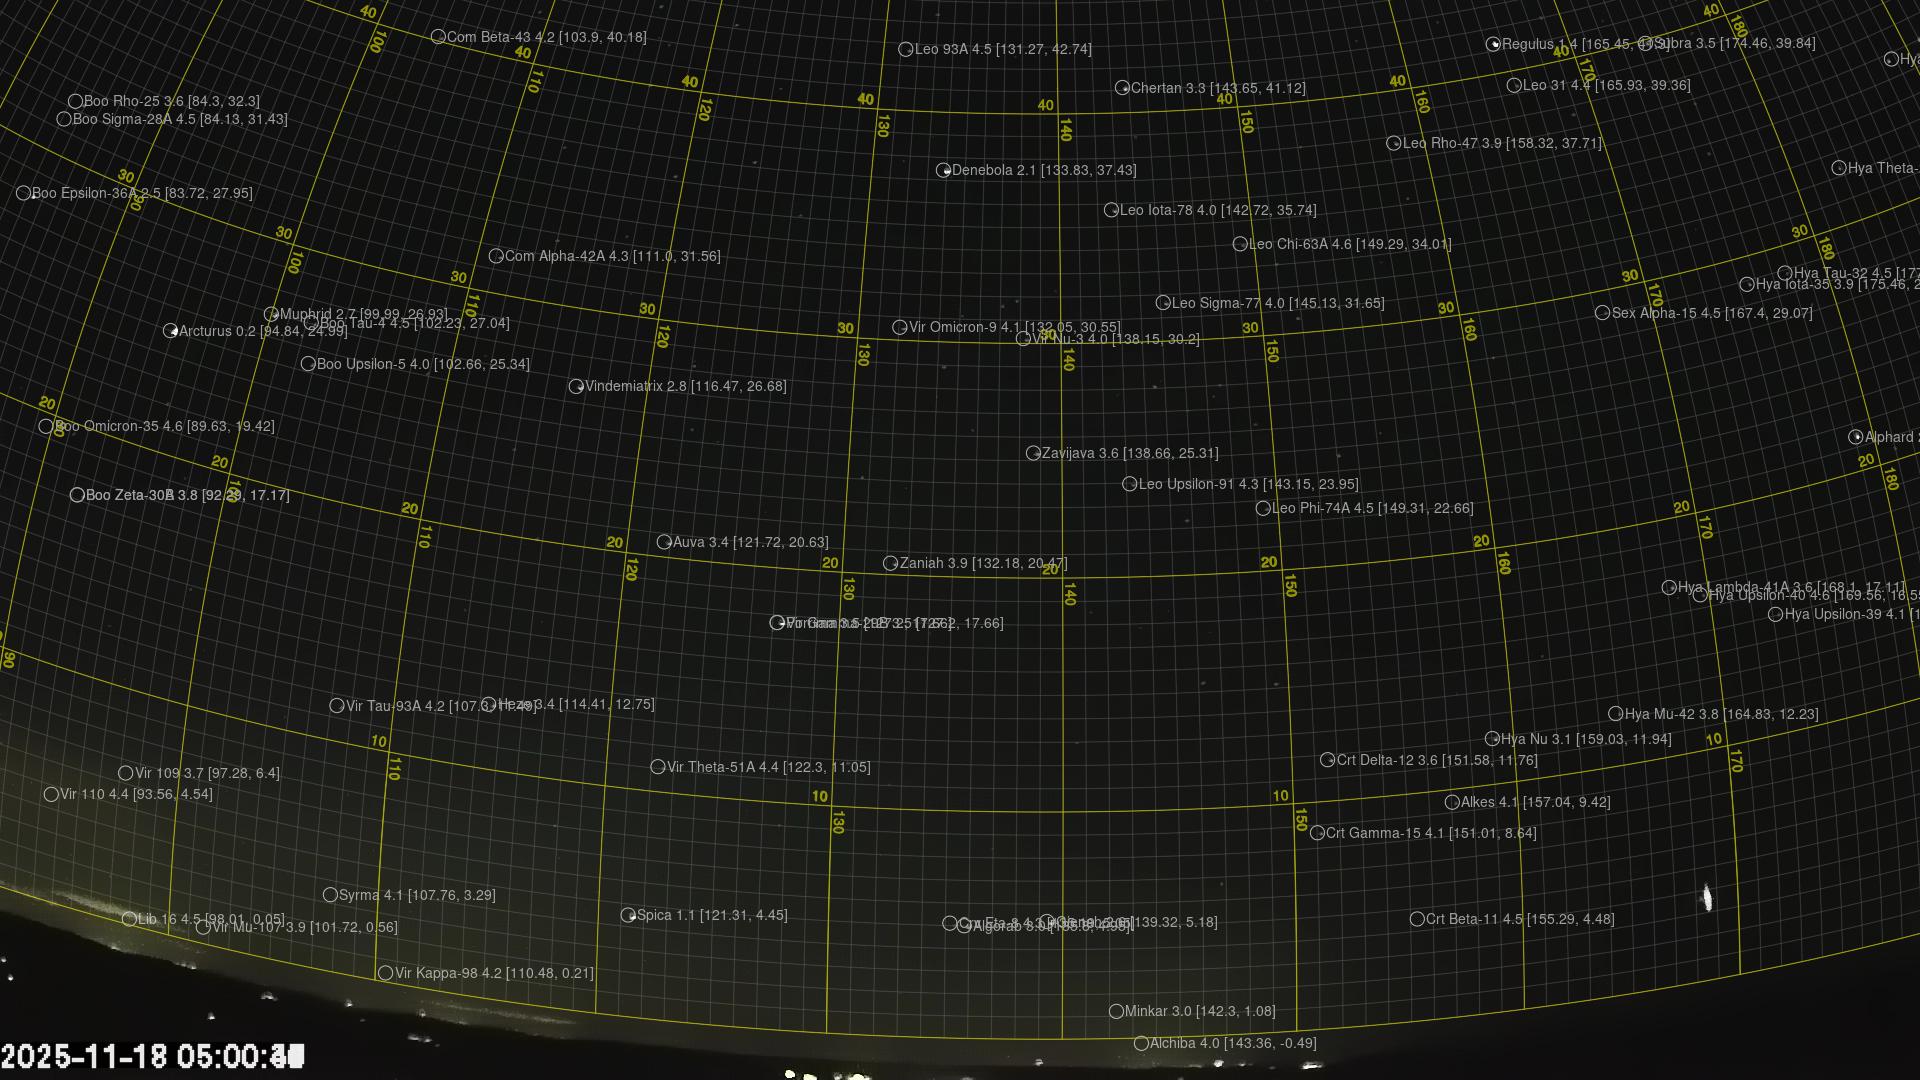
Task: Select the Denebola star marker circle
Action: [x=943, y=171]
